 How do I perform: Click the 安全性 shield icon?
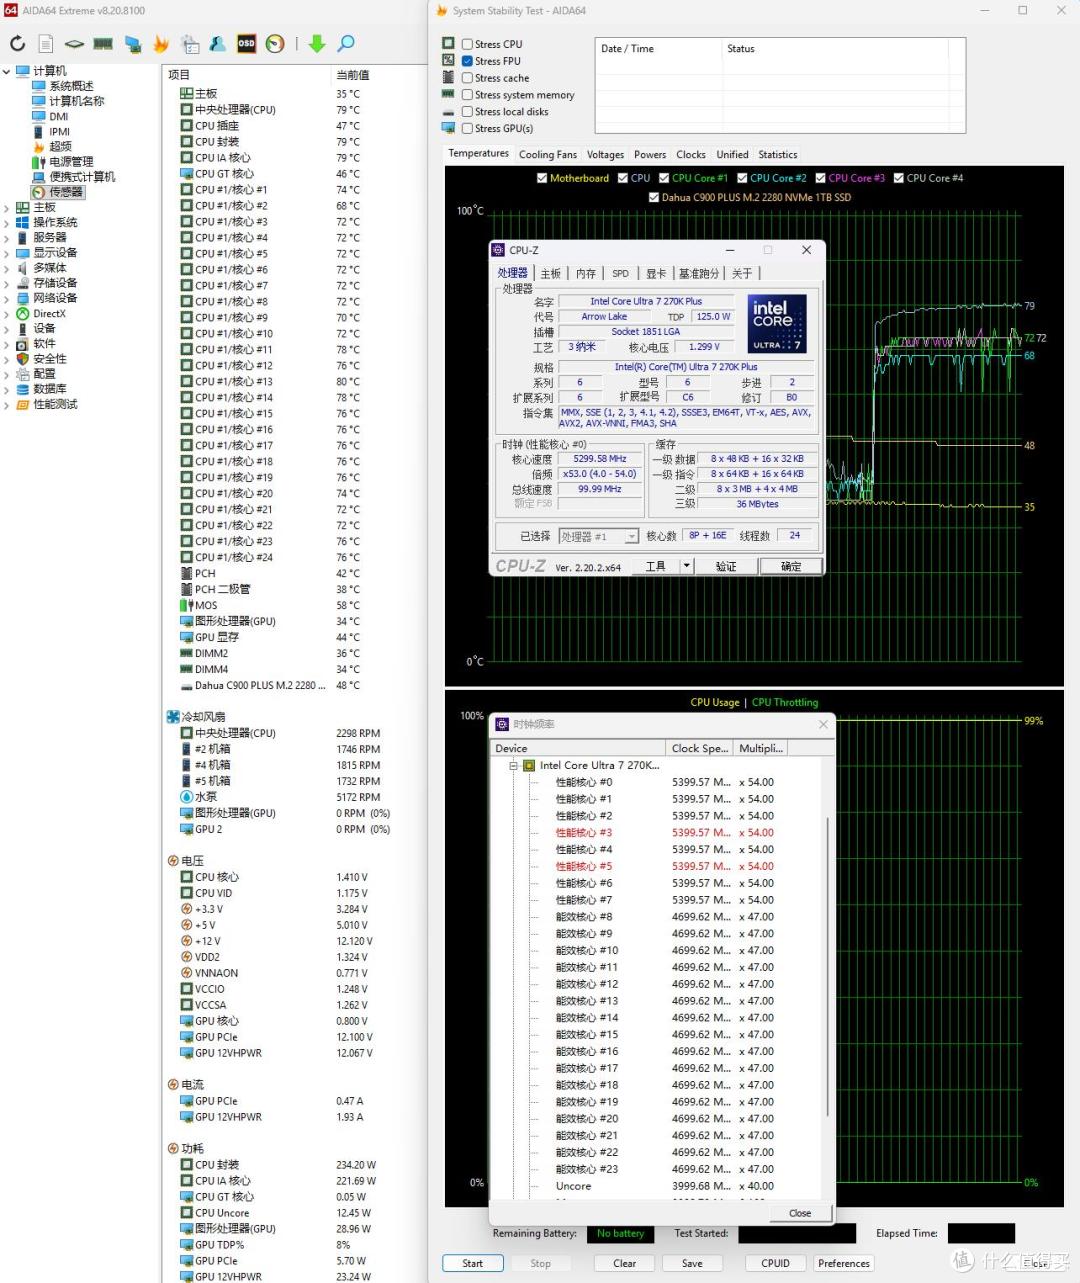tap(22, 358)
